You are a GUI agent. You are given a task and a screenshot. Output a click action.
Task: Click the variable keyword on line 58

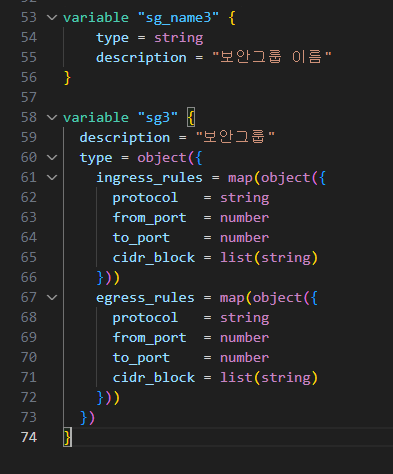(96, 118)
